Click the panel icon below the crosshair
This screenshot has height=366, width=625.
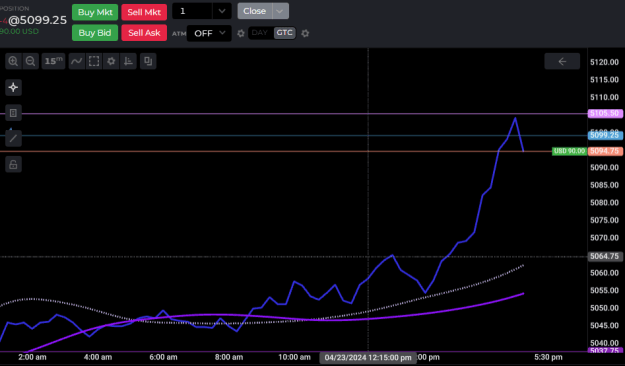click(x=13, y=113)
